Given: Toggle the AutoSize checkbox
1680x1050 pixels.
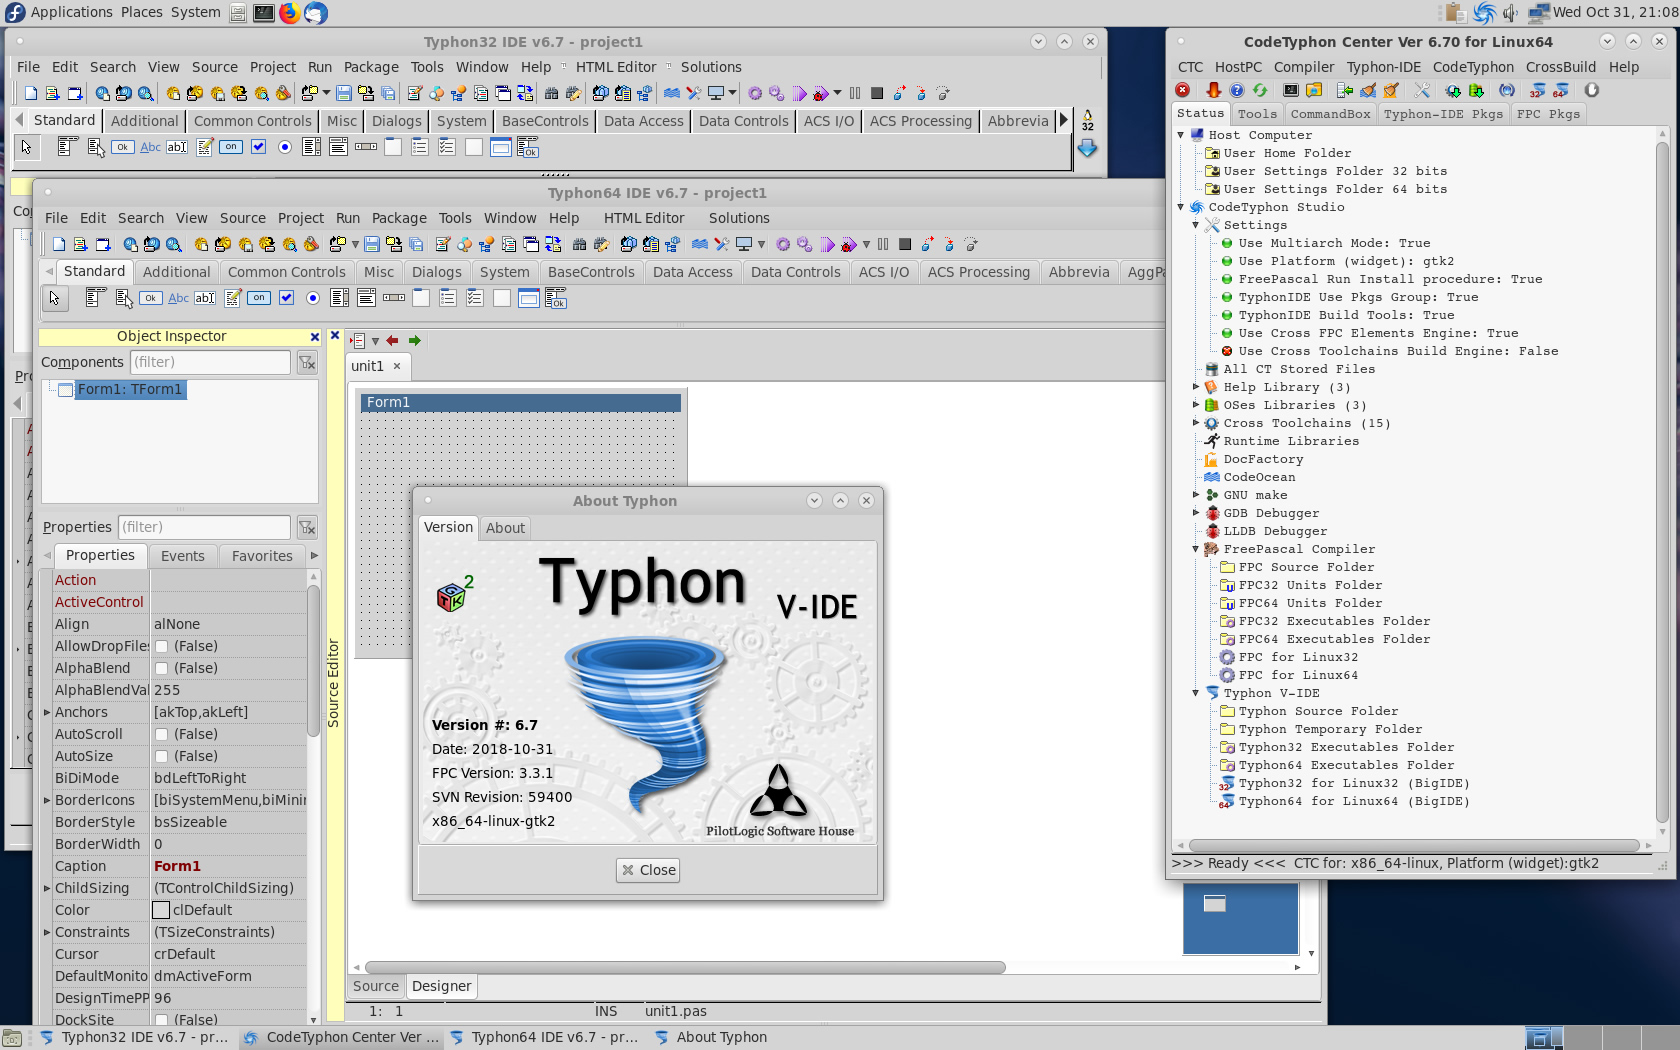Looking at the screenshot, I should coord(161,756).
